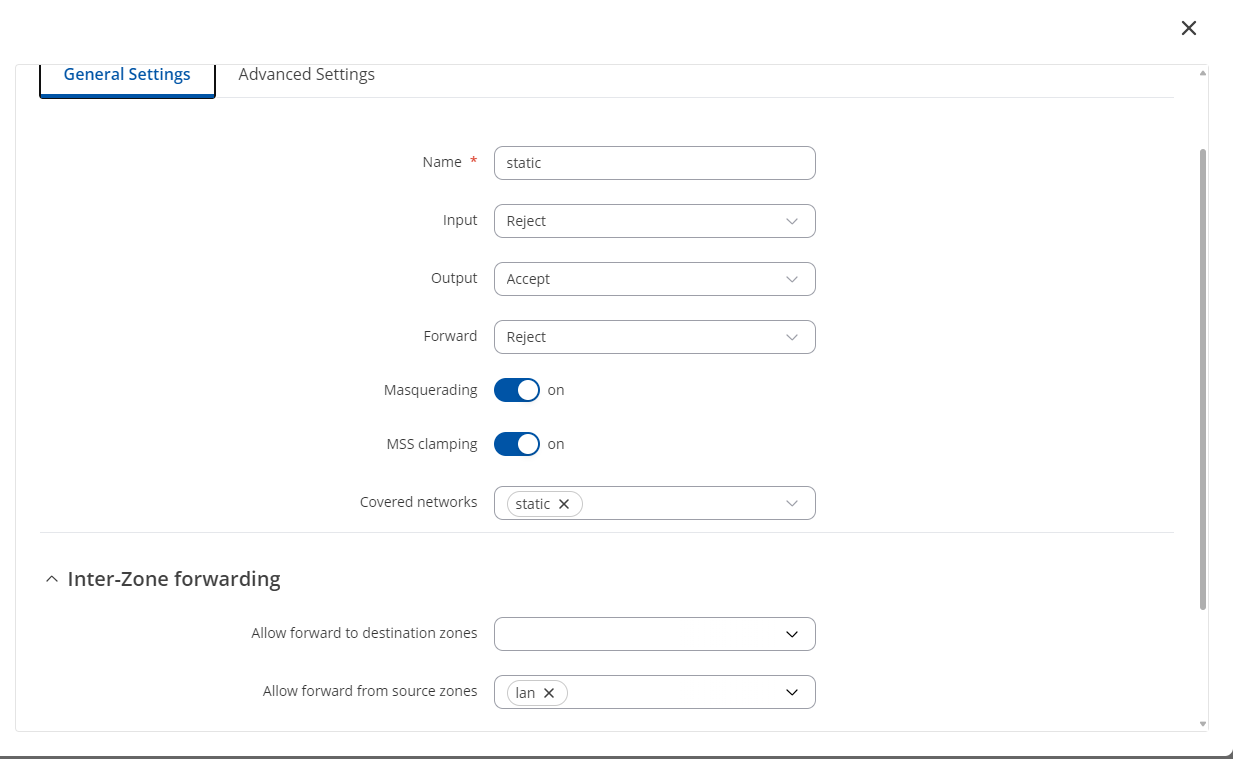Click the destination zones dropdown arrow
This screenshot has height=759, width=1233.
coord(792,634)
